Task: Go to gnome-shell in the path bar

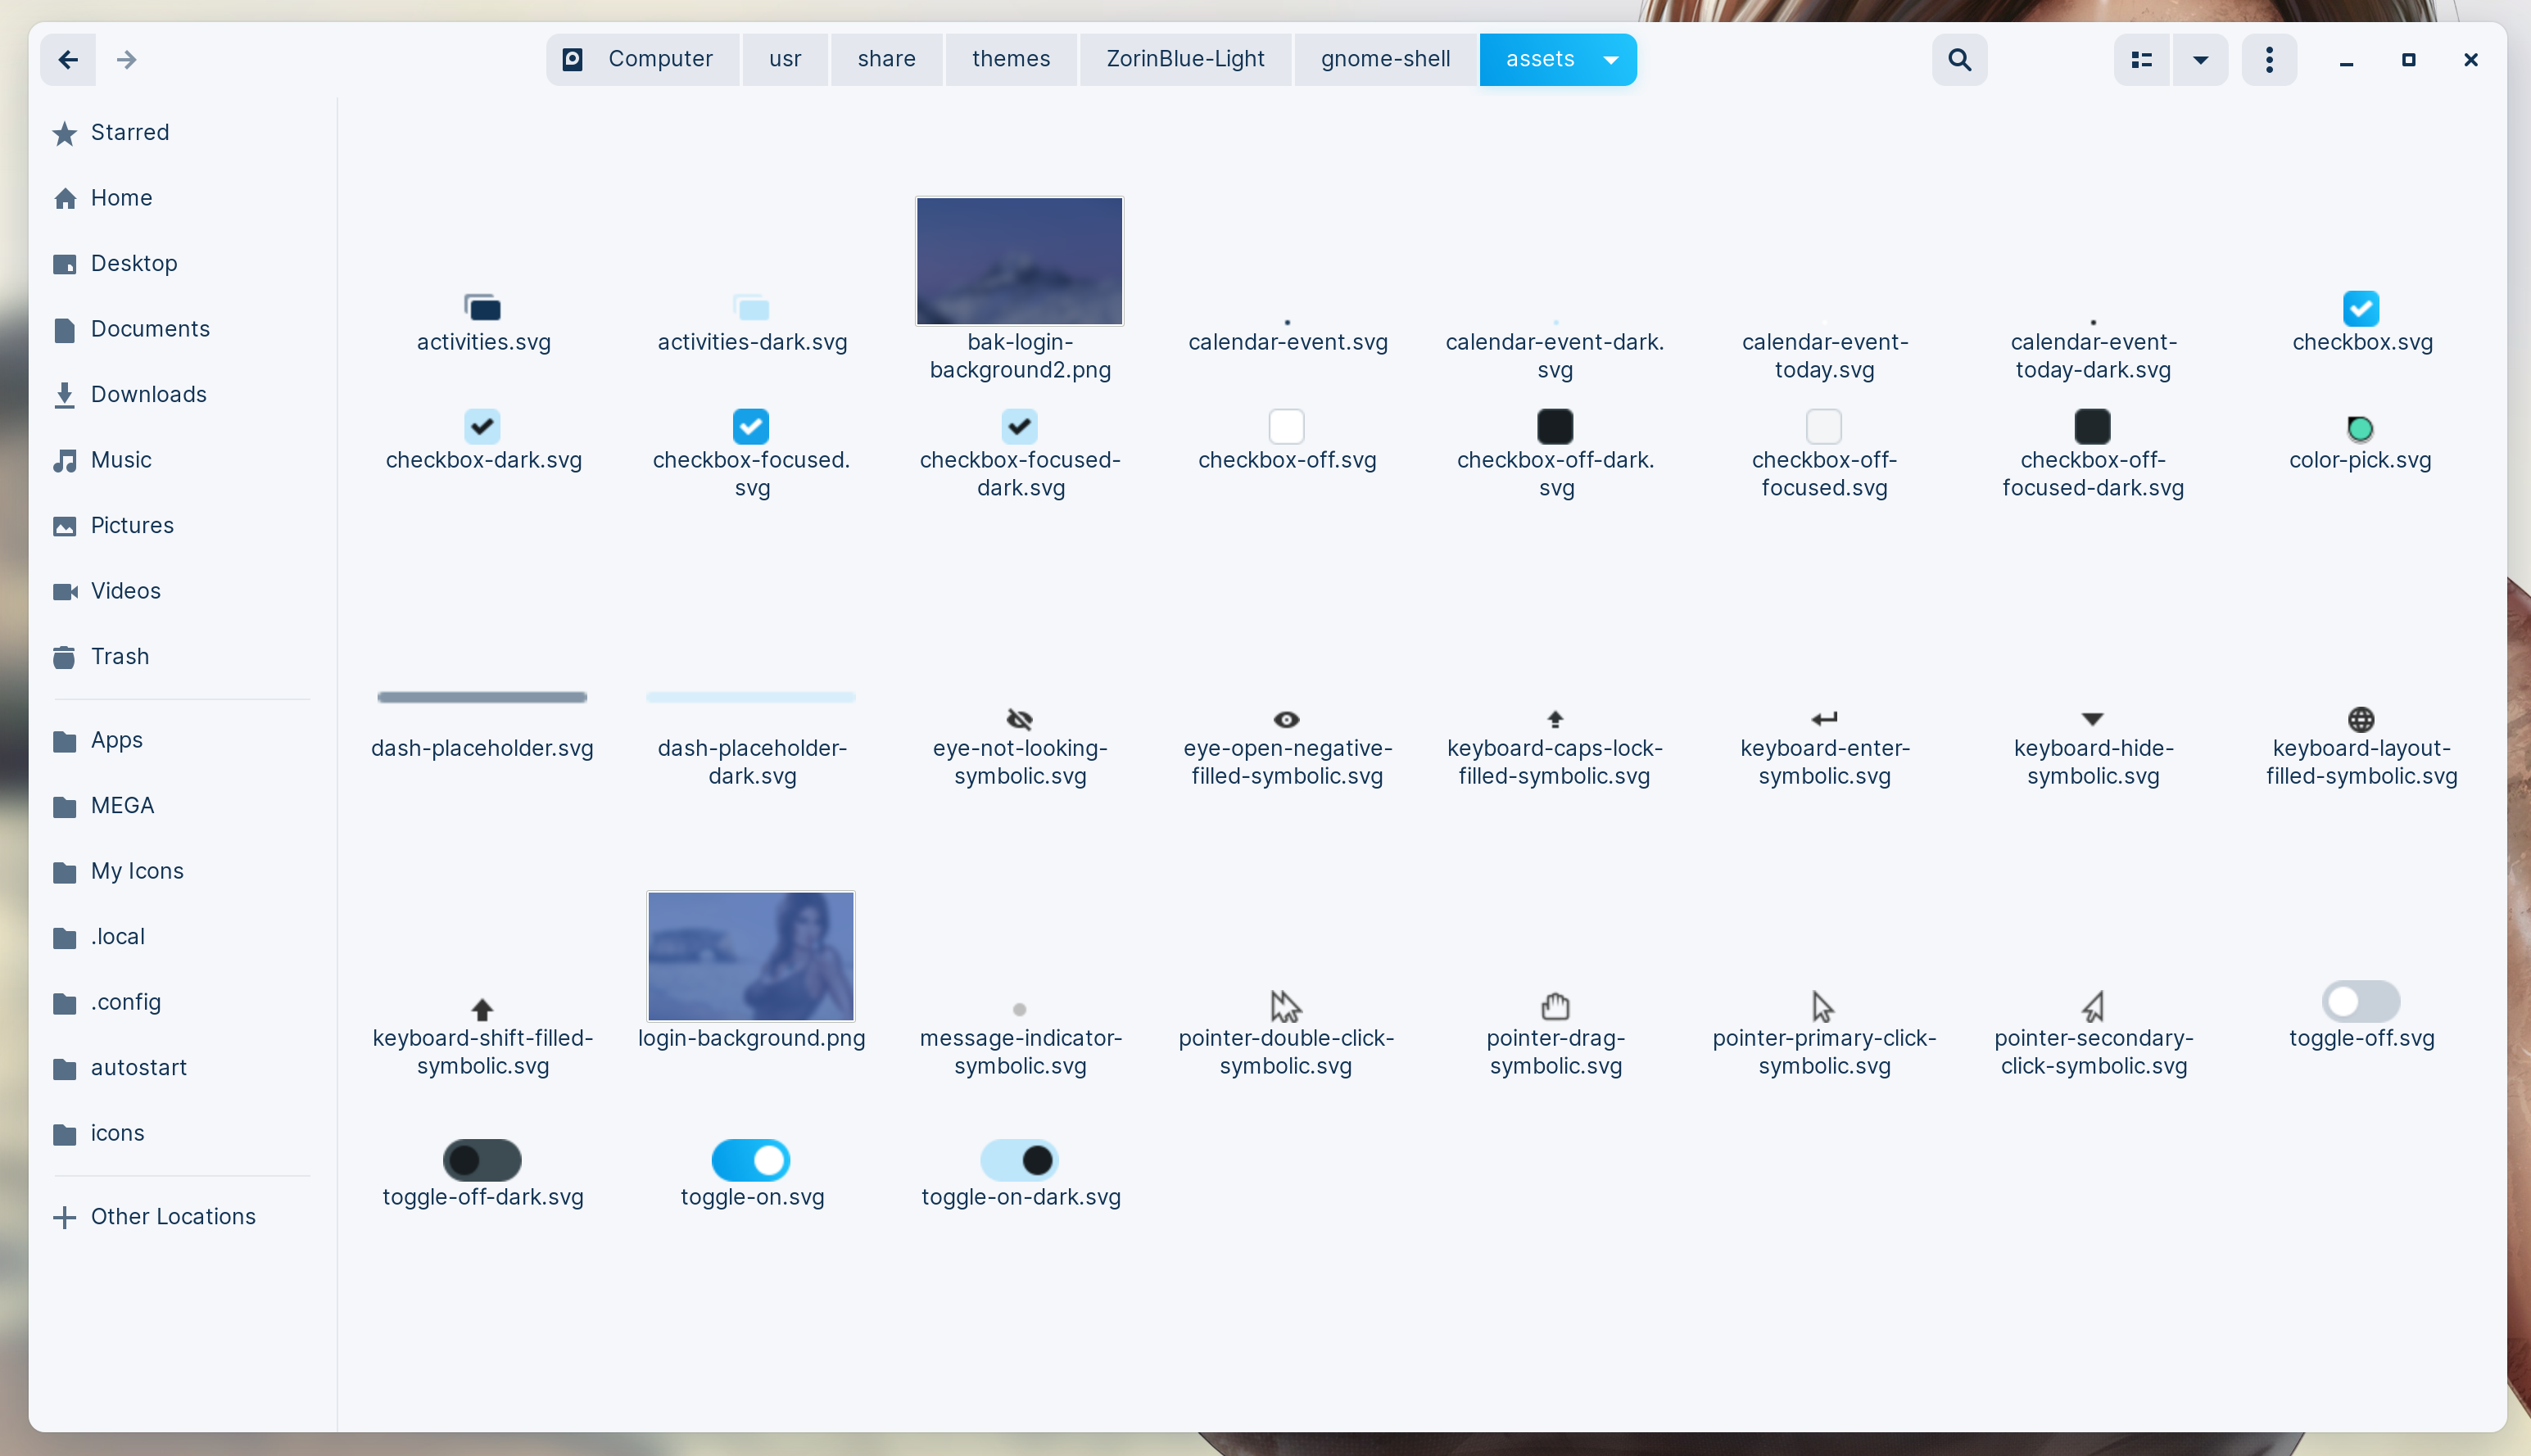Action: click(x=1385, y=60)
